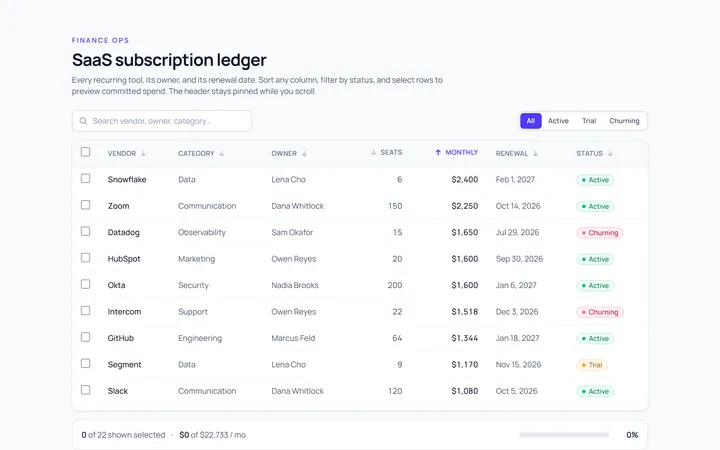Click Sam Okafor owner cell
This screenshot has height=450, width=720.
point(292,232)
